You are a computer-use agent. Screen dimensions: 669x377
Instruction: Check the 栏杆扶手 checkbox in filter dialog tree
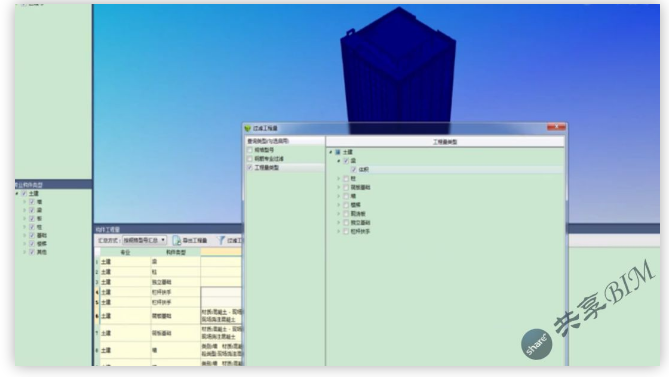[x=346, y=232]
